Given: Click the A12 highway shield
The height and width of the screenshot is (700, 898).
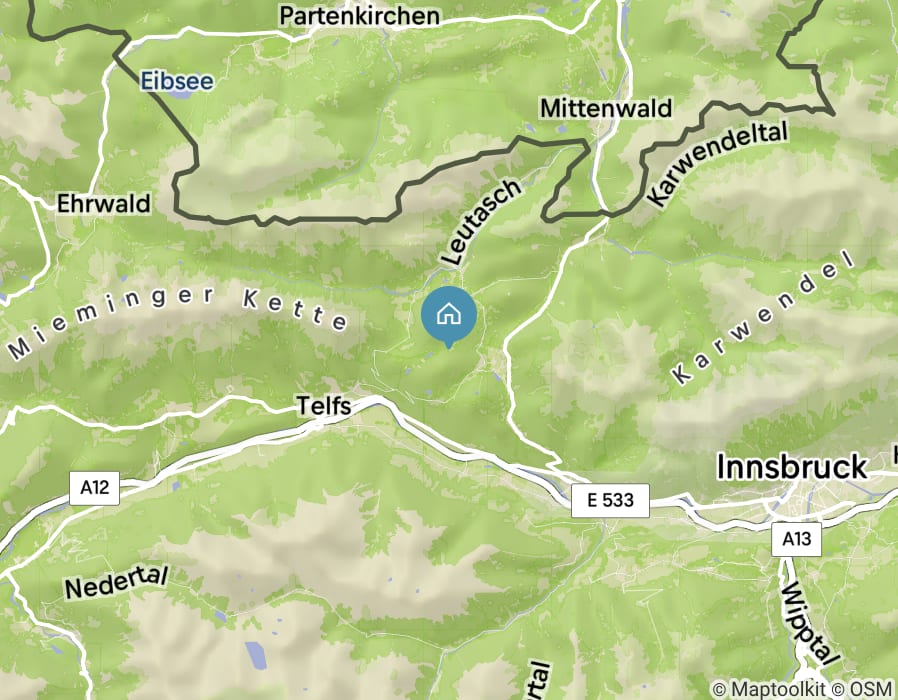Looking at the screenshot, I should point(94,488).
